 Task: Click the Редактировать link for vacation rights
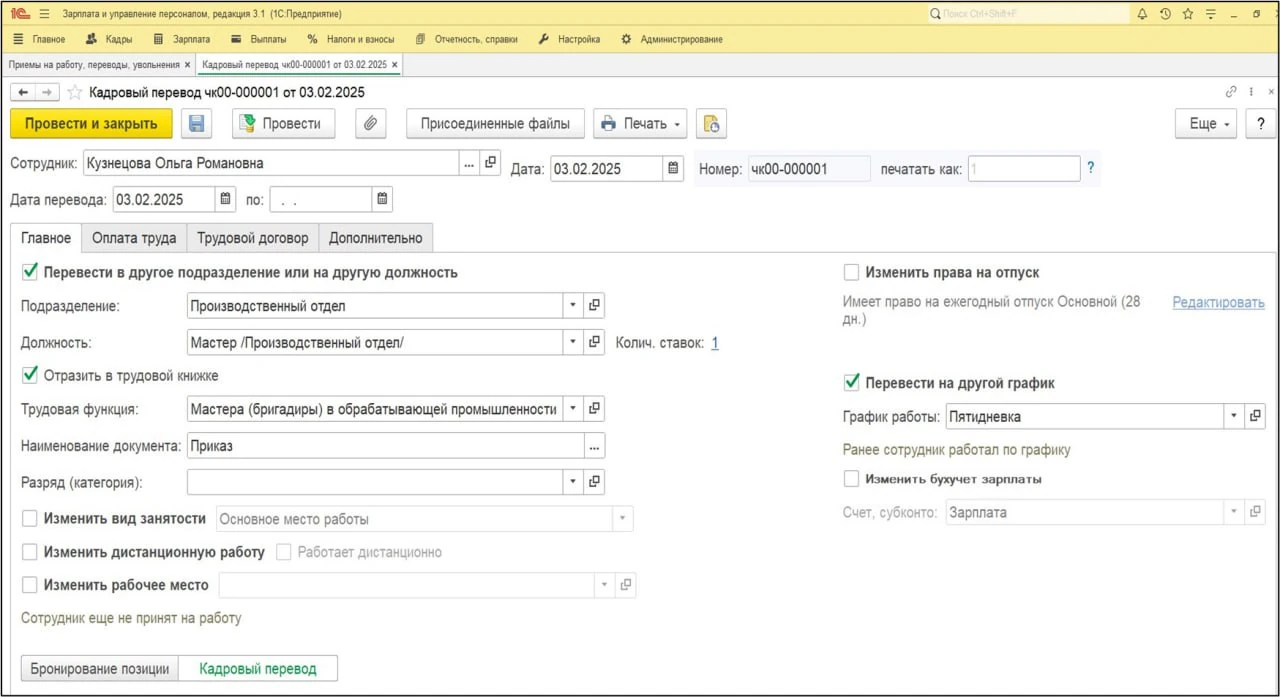pyautogui.click(x=1219, y=302)
